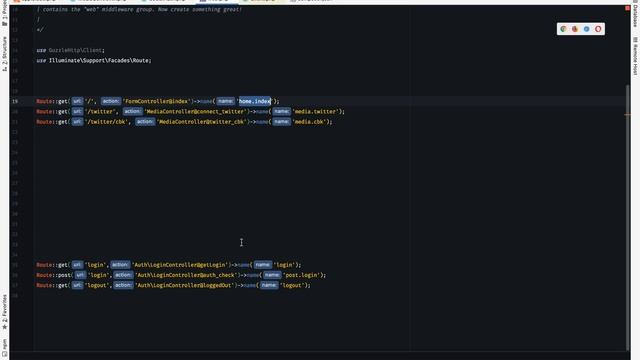Click the 'logout' url string after Route::get

tap(98, 285)
